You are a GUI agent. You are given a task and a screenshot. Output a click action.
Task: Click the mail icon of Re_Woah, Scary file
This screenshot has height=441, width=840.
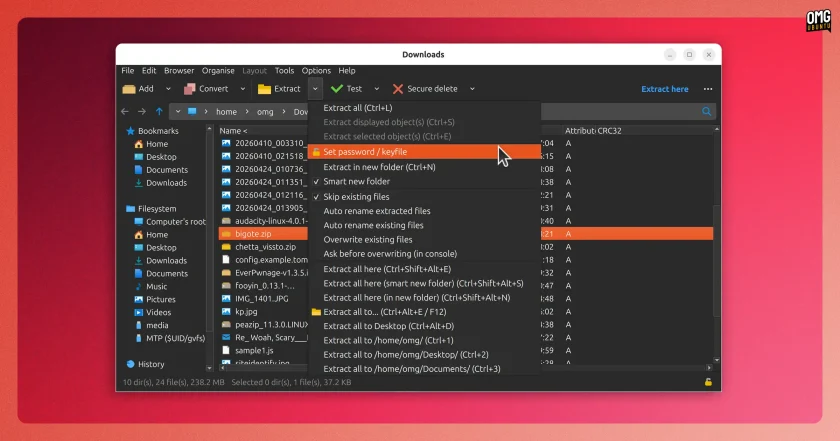(x=226, y=338)
